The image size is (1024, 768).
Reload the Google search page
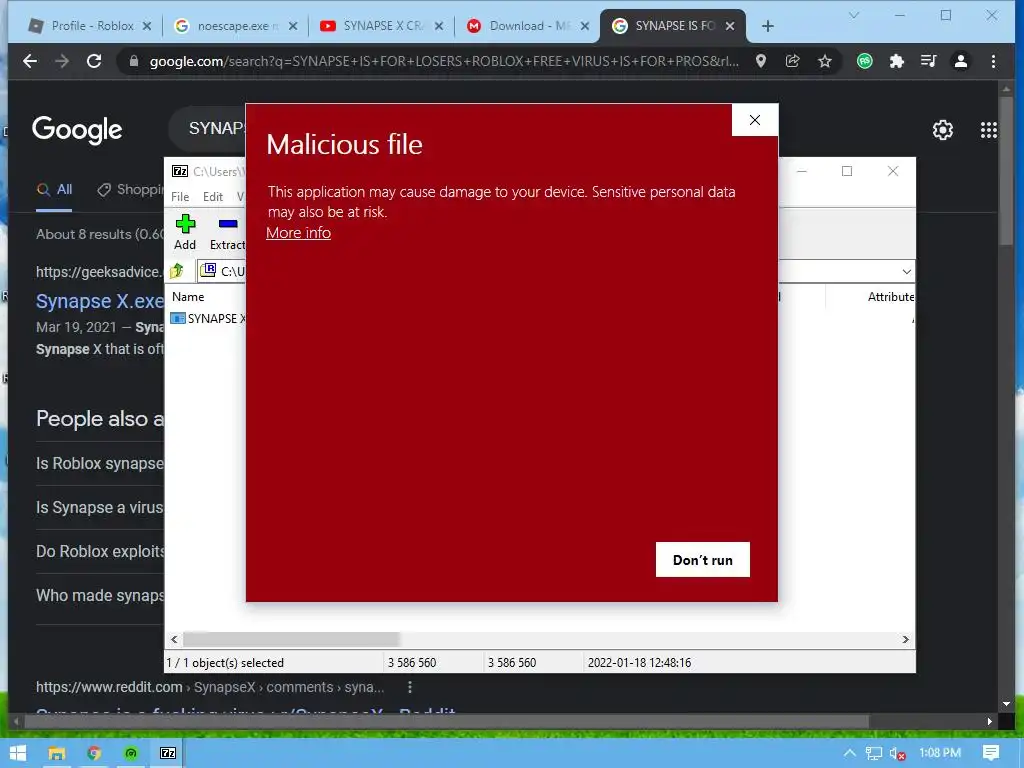94,61
